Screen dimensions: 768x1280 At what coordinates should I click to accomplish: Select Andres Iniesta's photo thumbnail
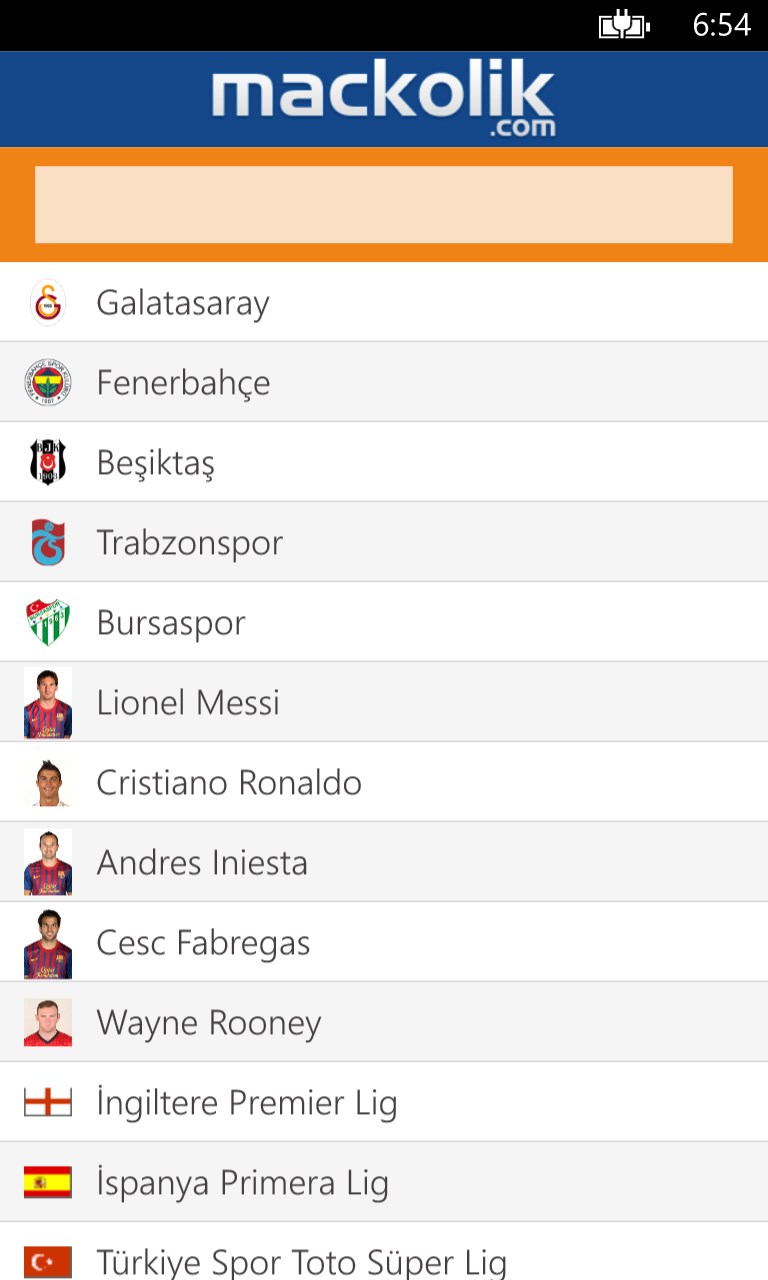[x=48, y=863]
